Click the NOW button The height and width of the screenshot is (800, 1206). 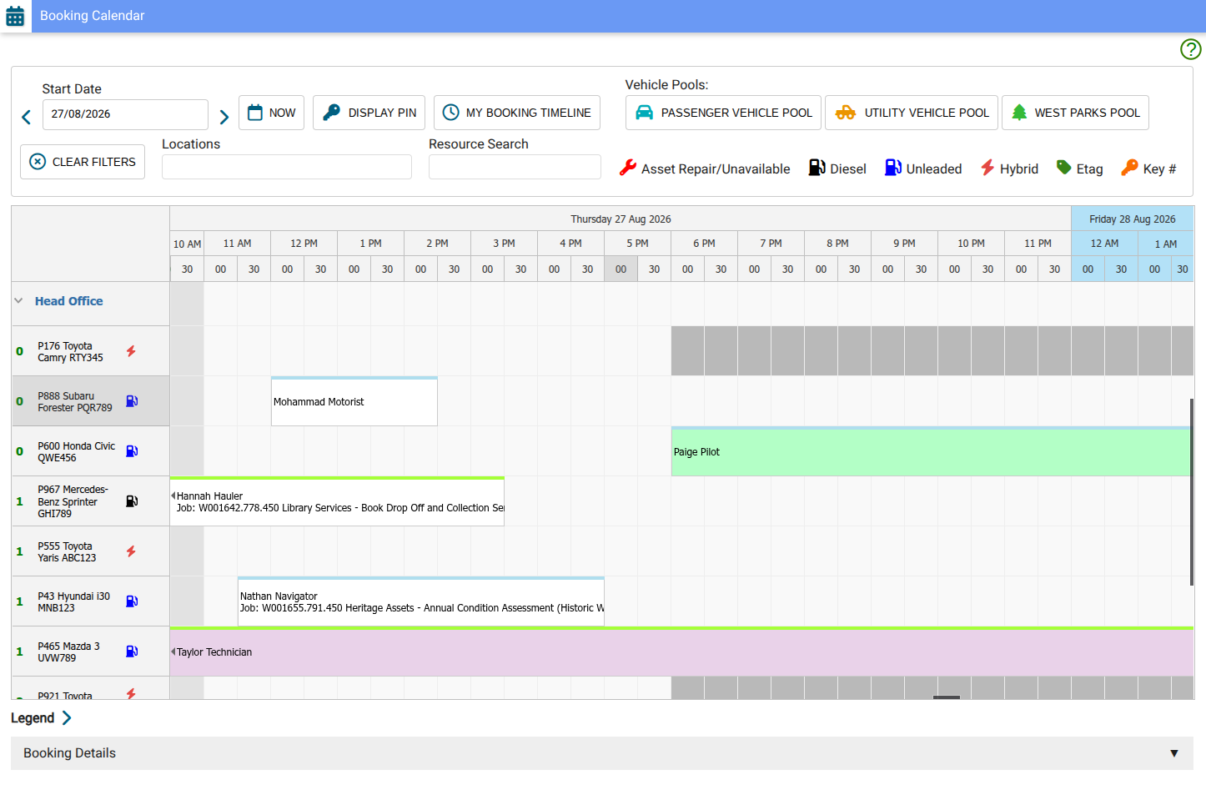pos(271,113)
